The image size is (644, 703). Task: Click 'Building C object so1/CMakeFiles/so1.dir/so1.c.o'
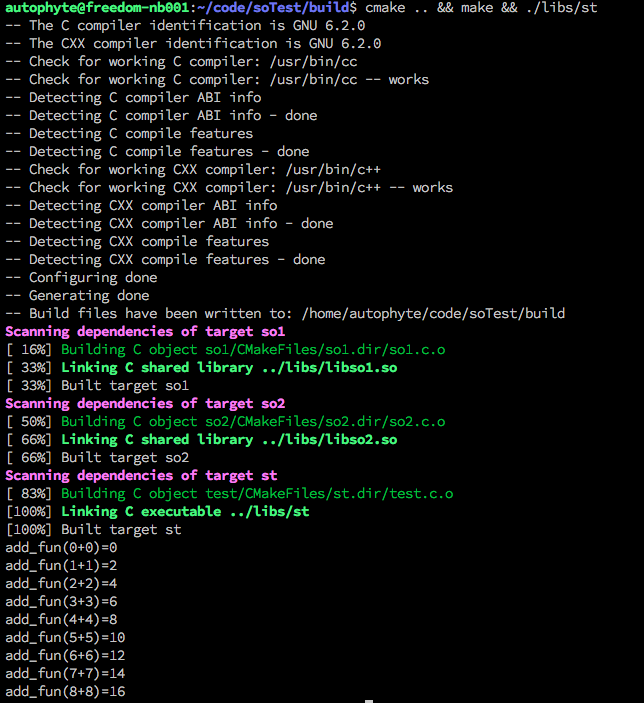(x=253, y=350)
